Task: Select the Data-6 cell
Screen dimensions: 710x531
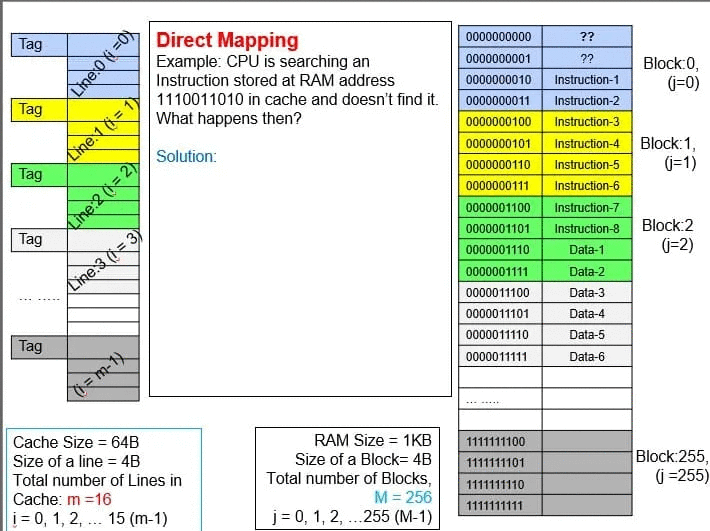Action: pyautogui.click(x=587, y=357)
